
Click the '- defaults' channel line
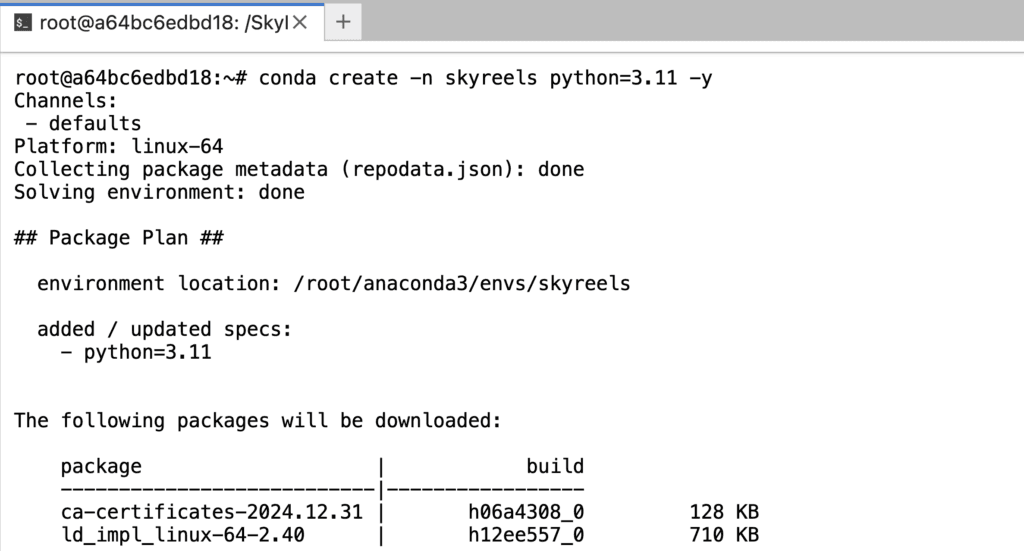[83, 123]
